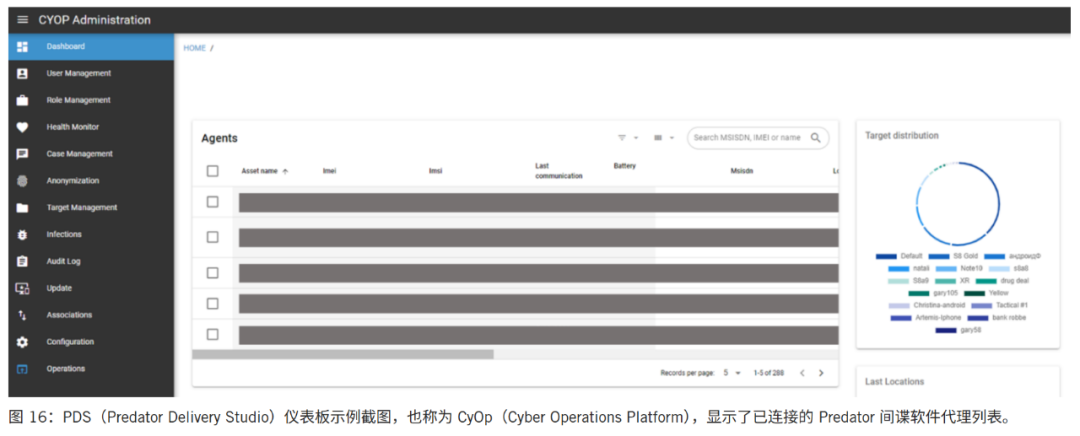Image resolution: width=1080 pixels, height=436 pixels.
Task: Click the 1-5 of 288 records text
Action: click(x=769, y=373)
